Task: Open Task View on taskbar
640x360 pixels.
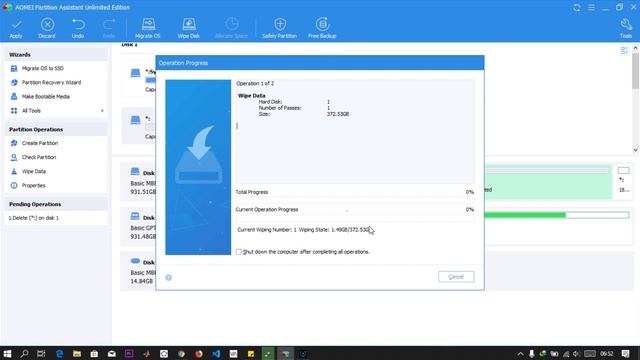Action: 41,353
